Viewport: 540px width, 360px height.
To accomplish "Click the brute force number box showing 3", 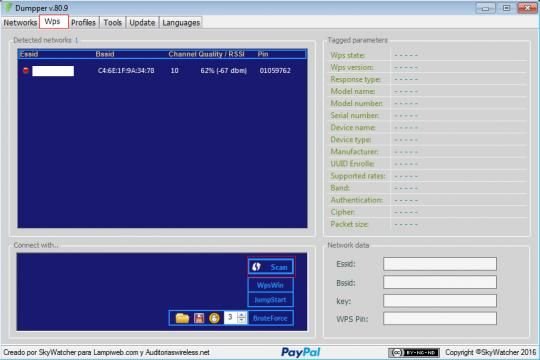I will [230, 318].
